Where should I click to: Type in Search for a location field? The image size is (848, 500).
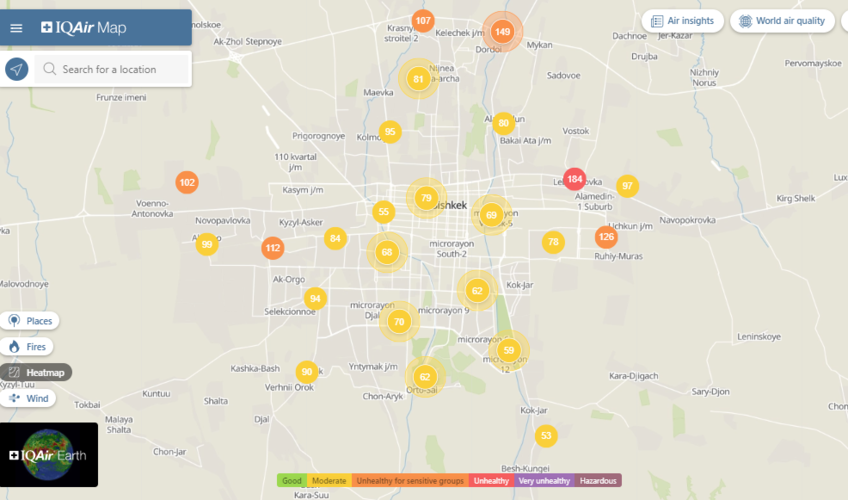click(120, 70)
